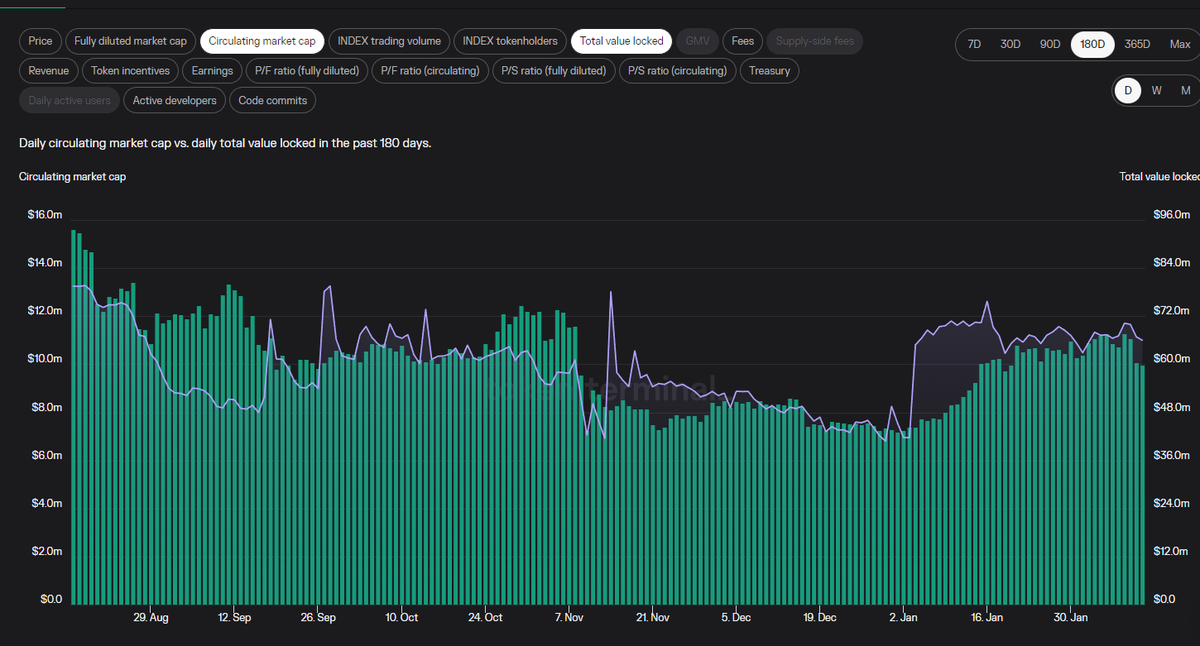
Task: Click the 12. Sep date label
Action: click(234, 618)
